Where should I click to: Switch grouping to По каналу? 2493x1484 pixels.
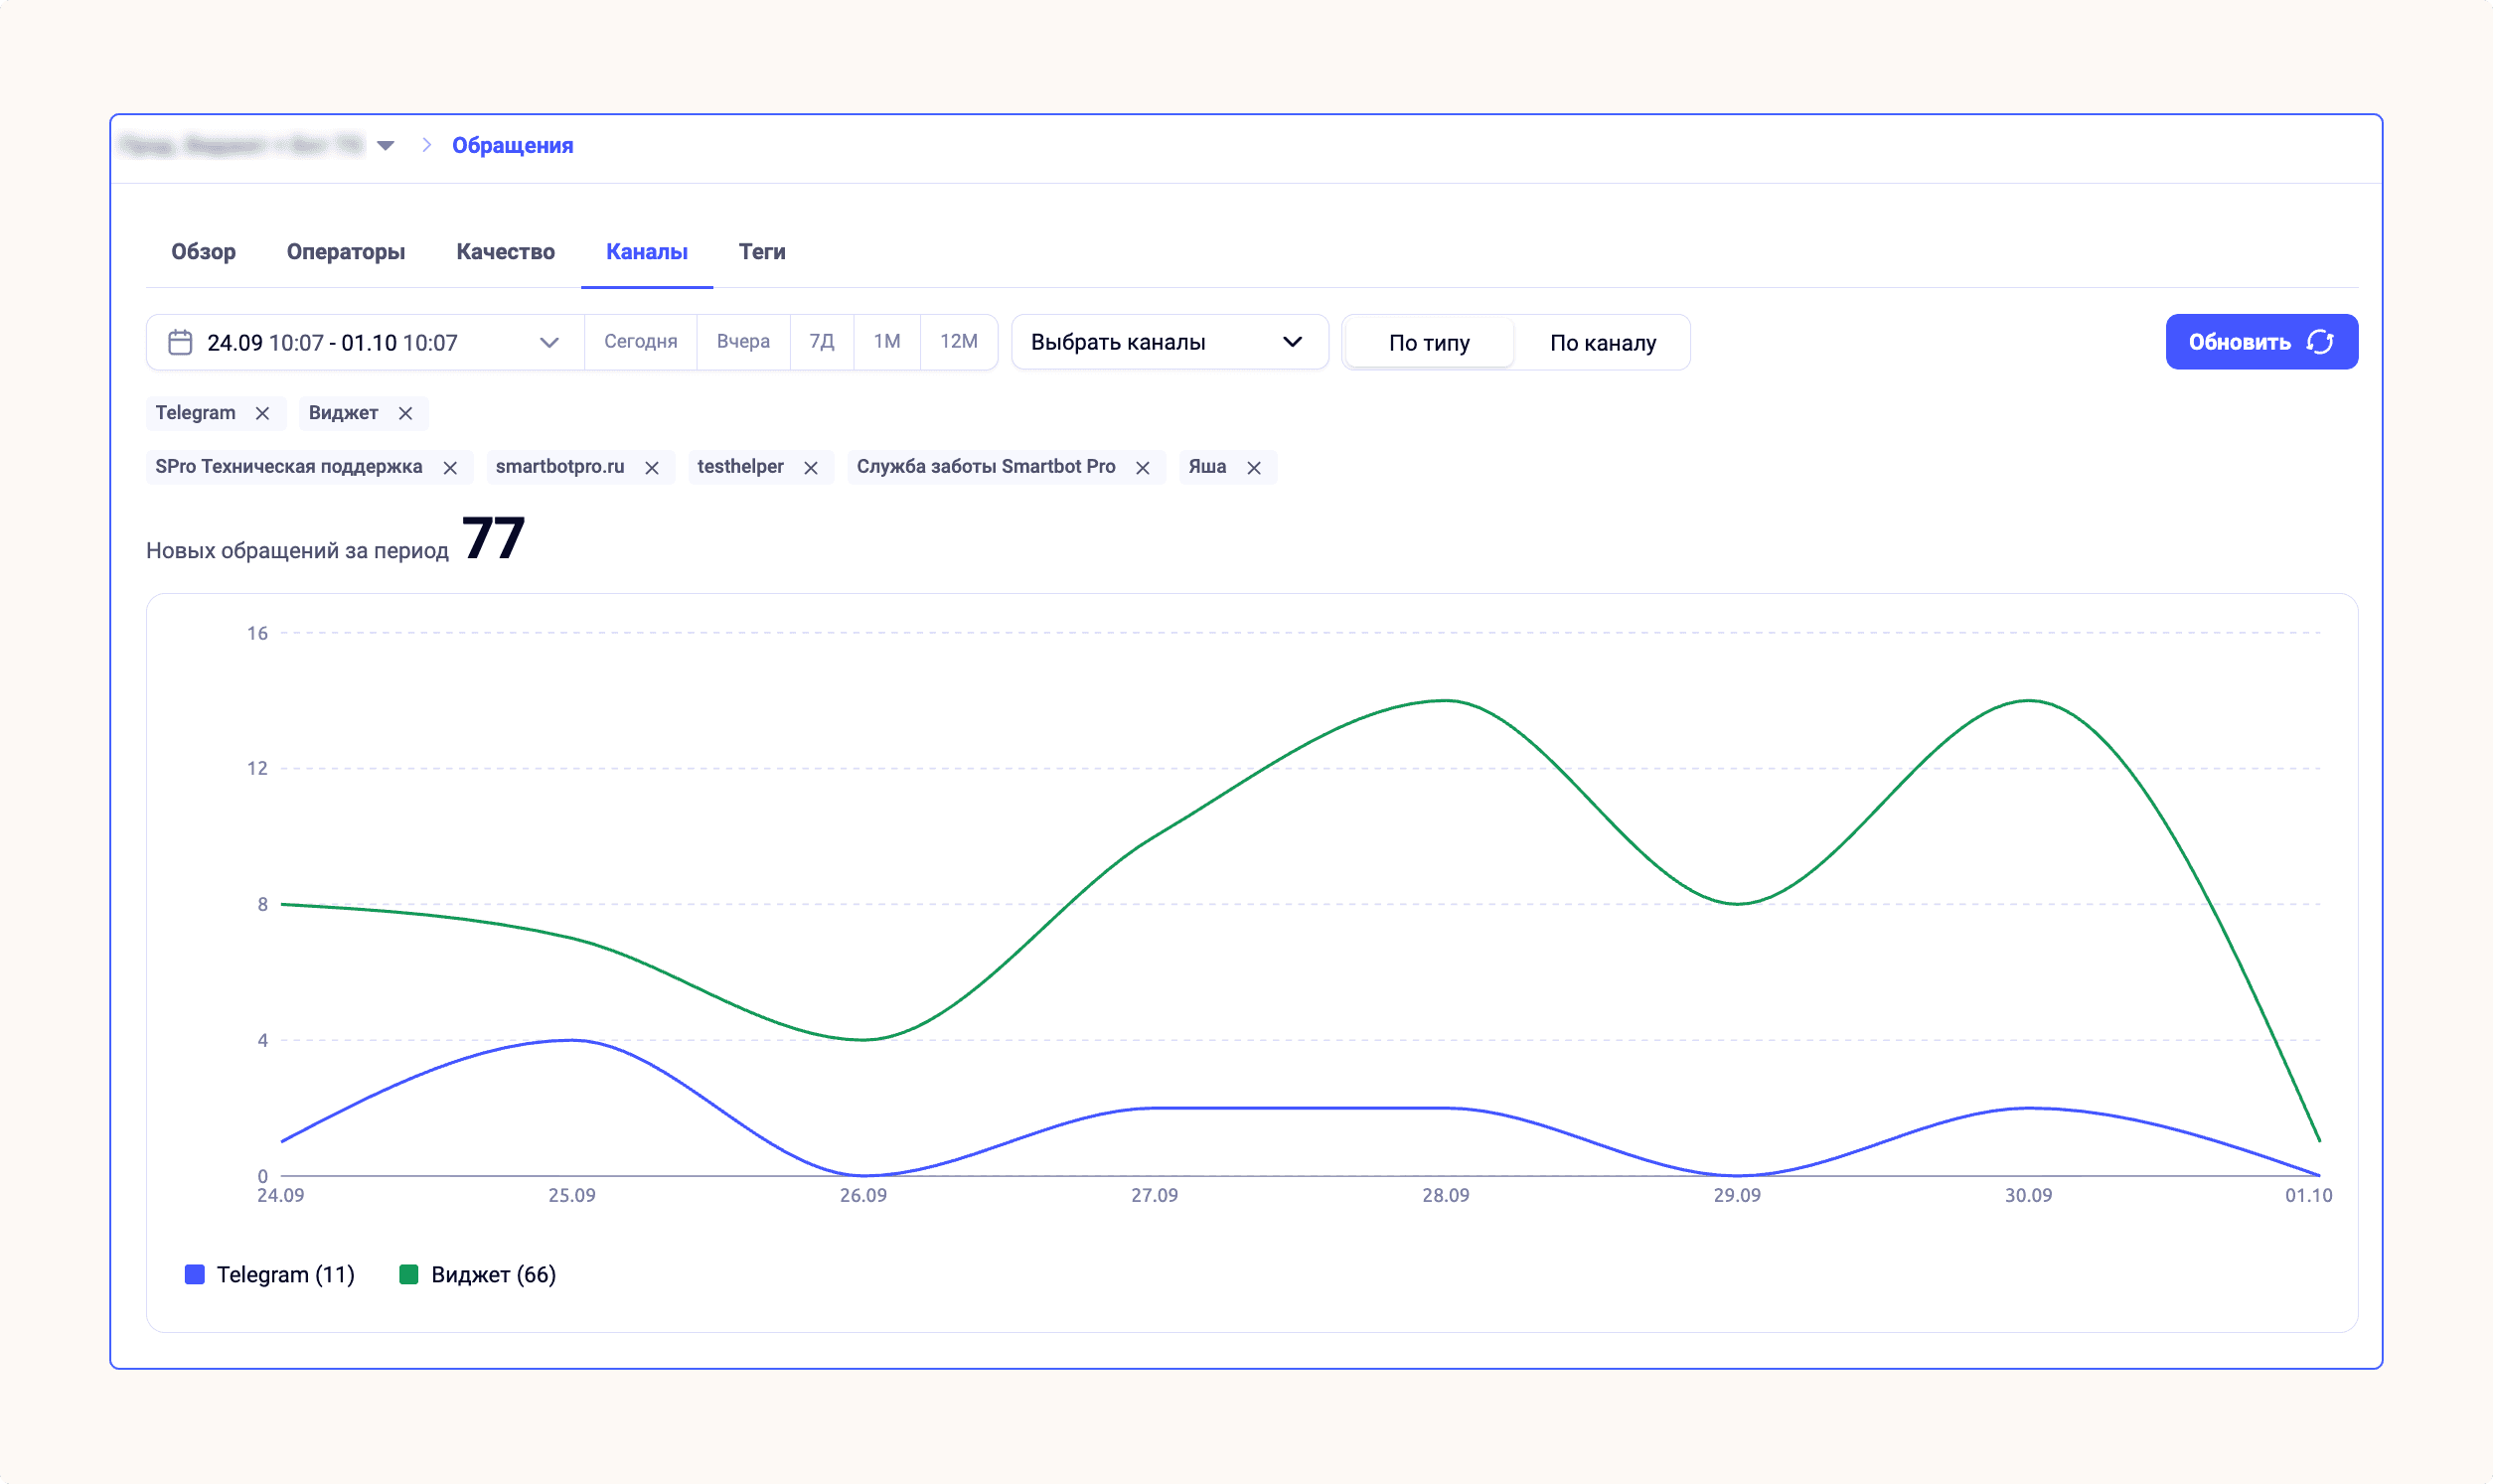click(x=1602, y=342)
